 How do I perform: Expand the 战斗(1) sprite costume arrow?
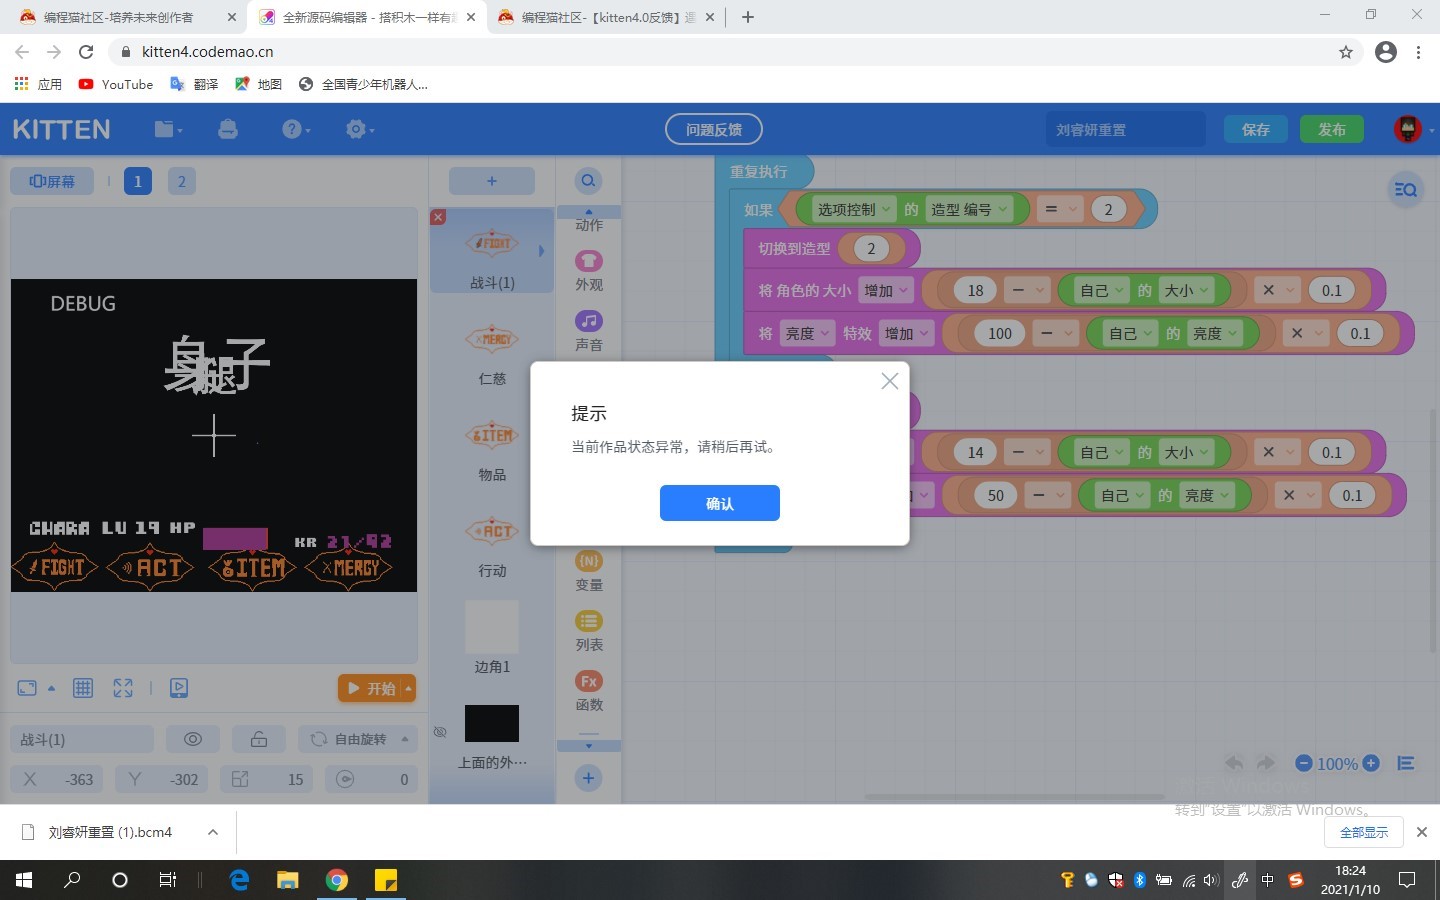point(541,251)
